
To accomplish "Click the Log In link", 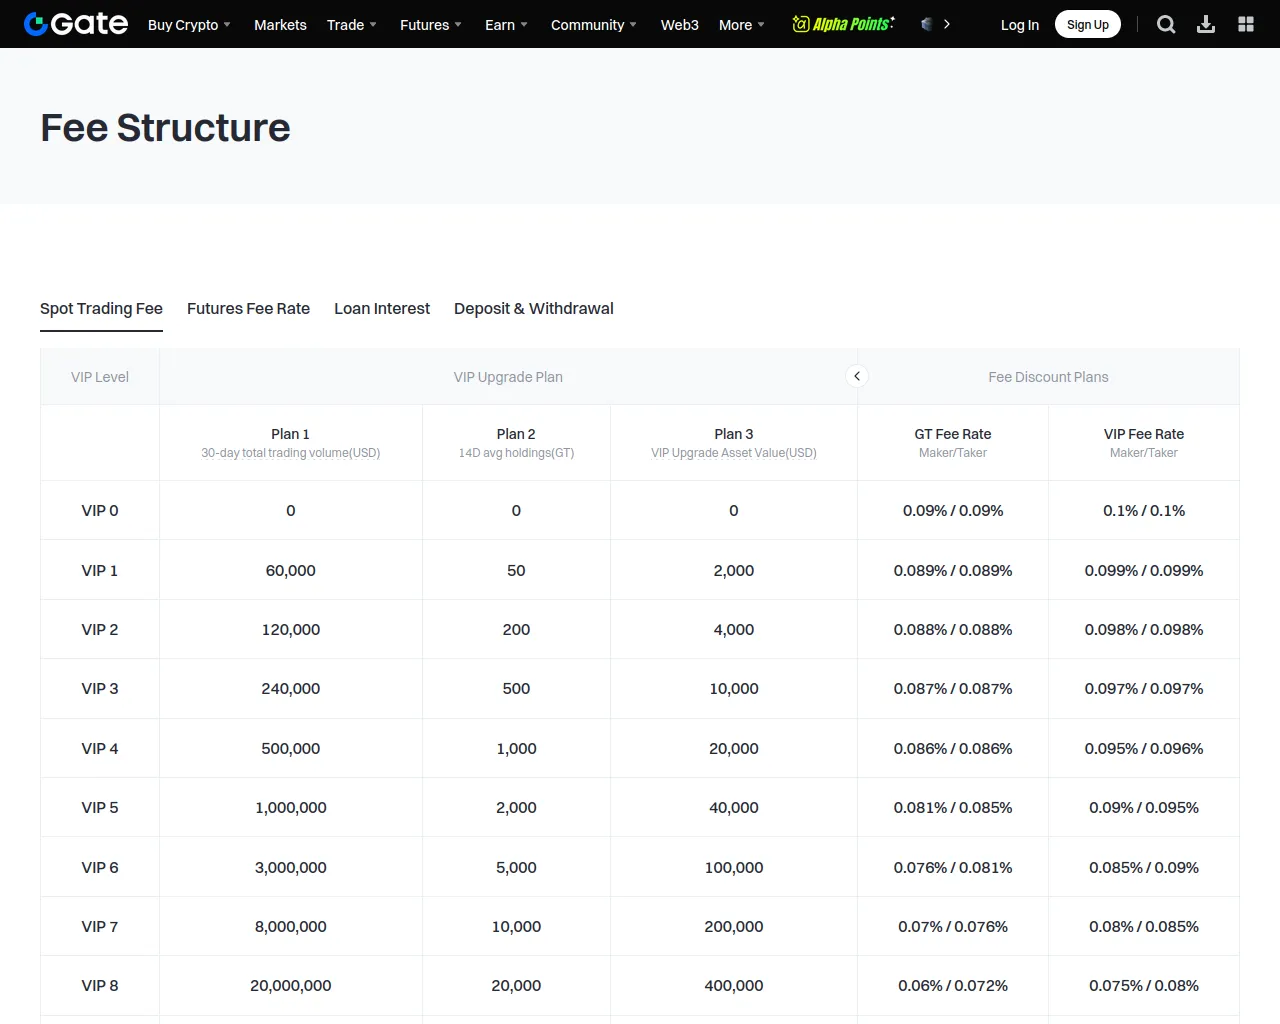I will (x=1020, y=25).
